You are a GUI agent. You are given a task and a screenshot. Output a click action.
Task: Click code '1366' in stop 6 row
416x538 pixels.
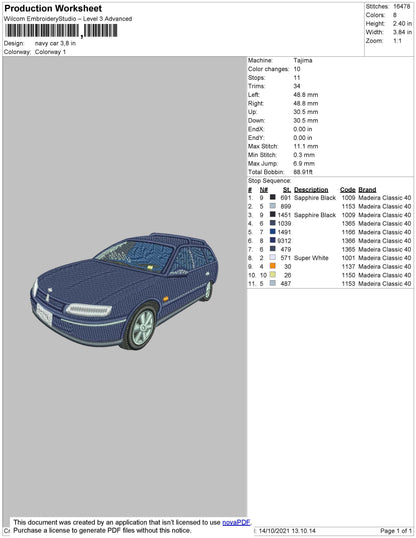[x=348, y=241]
